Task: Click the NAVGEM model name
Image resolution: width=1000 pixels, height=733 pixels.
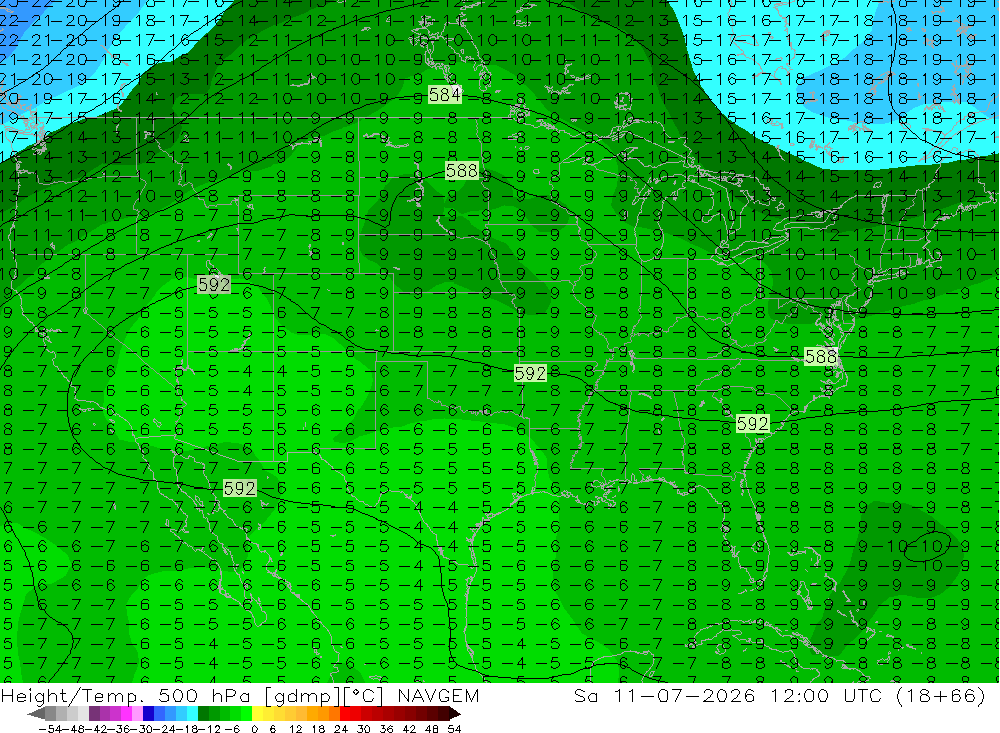Action: 439,695
